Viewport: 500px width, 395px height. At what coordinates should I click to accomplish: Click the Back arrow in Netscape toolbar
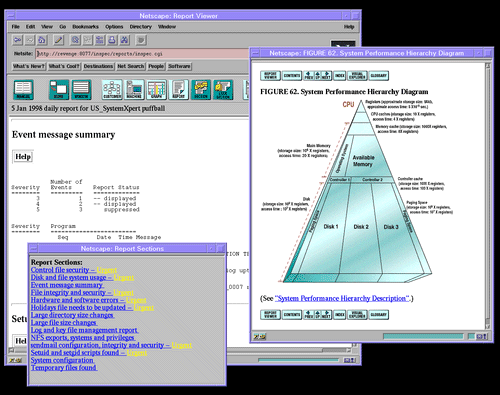[x=17, y=40]
